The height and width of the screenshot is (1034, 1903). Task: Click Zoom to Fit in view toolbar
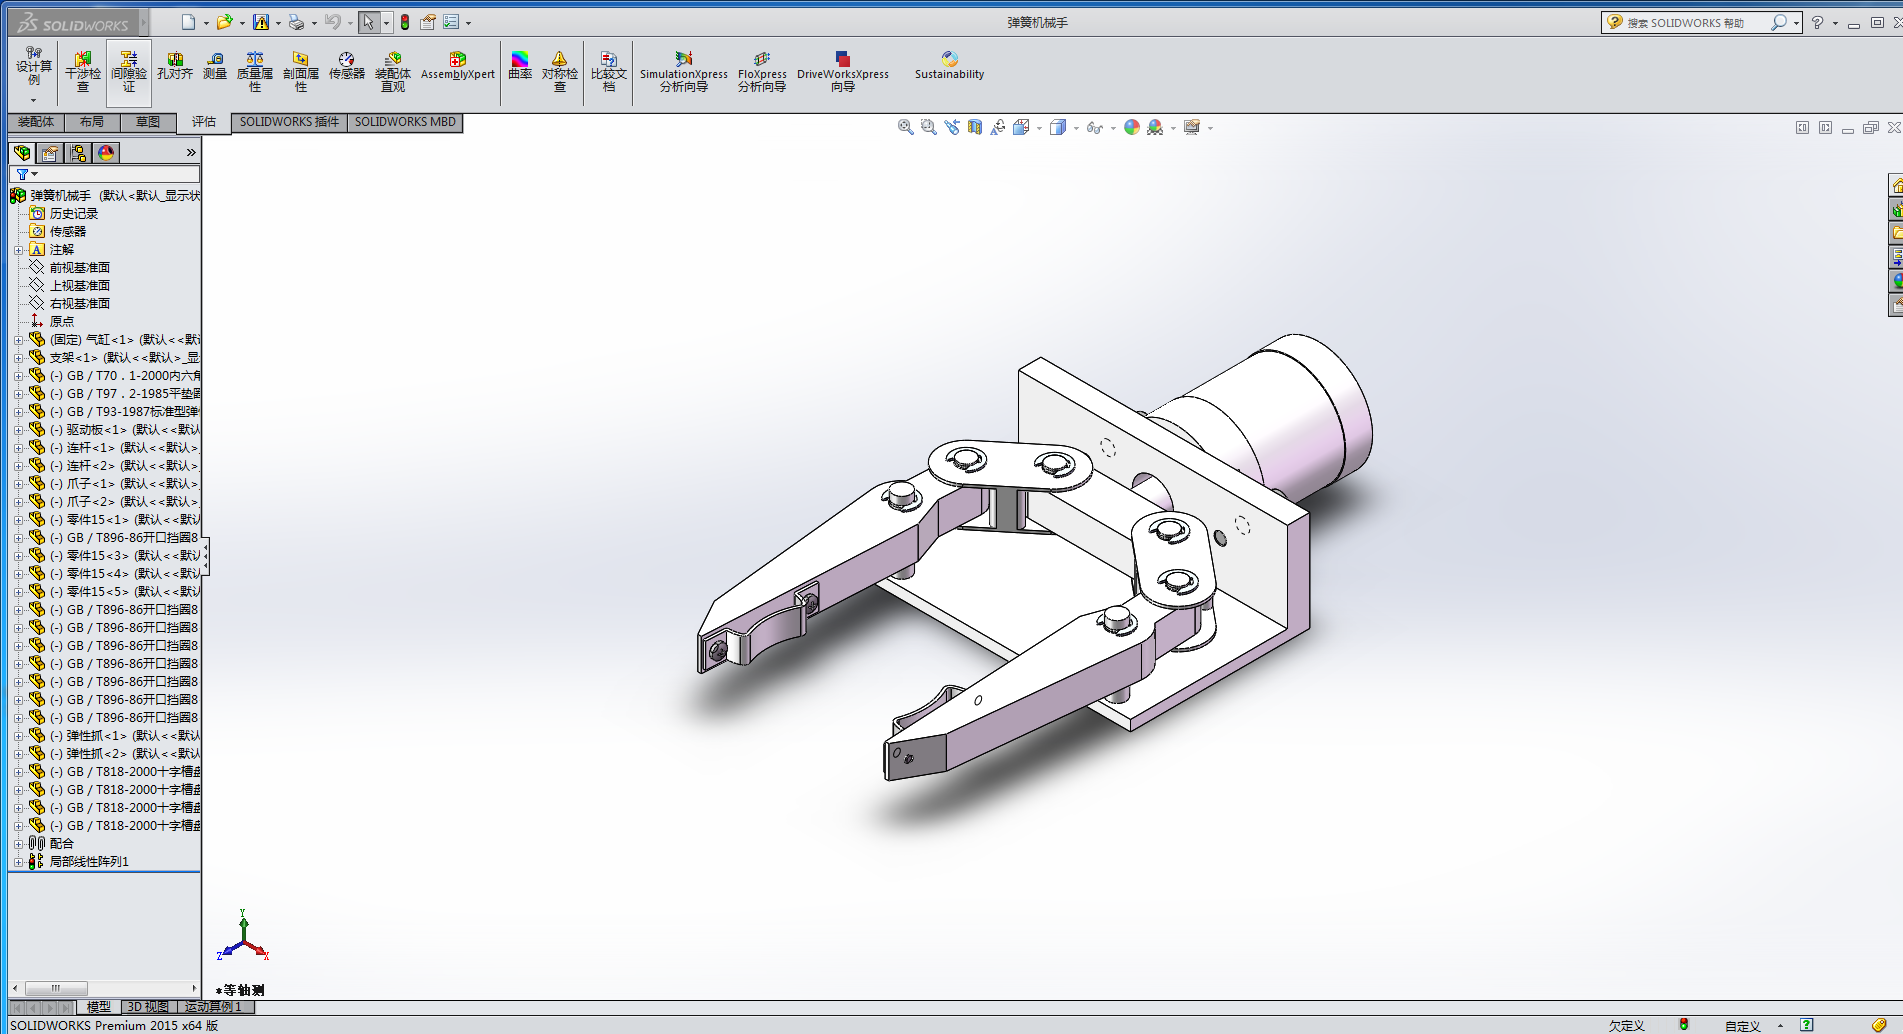905,127
